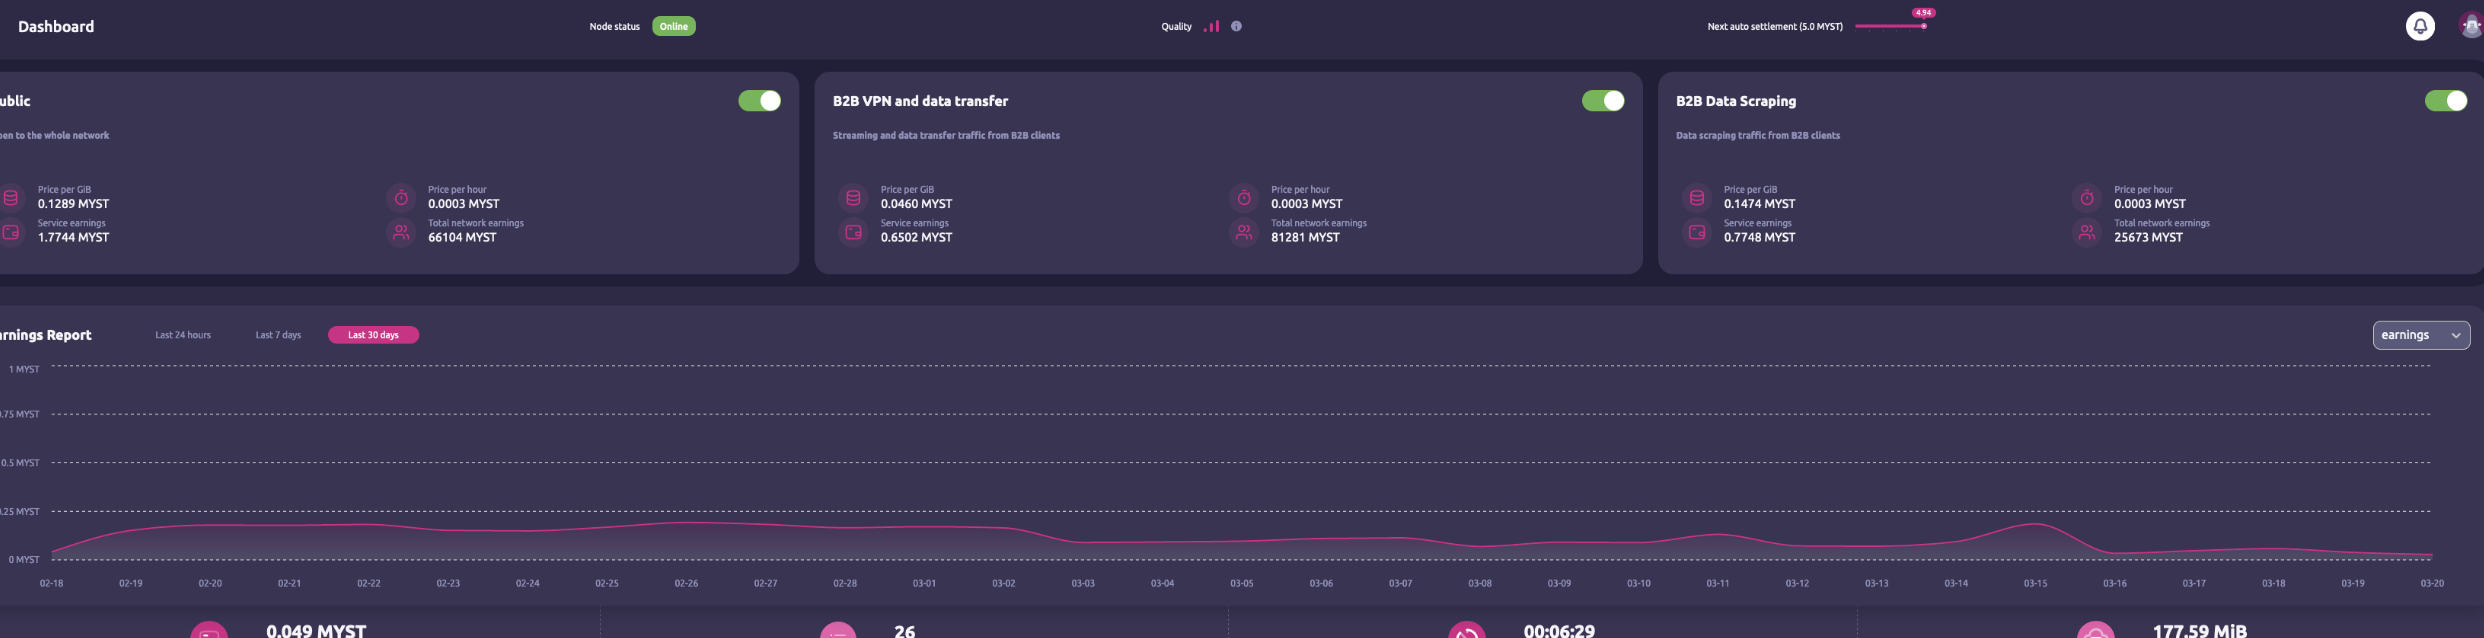This screenshot has height=638, width=2484.
Task: Click the B2B VPN and data transfer title
Action: (920, 101)
